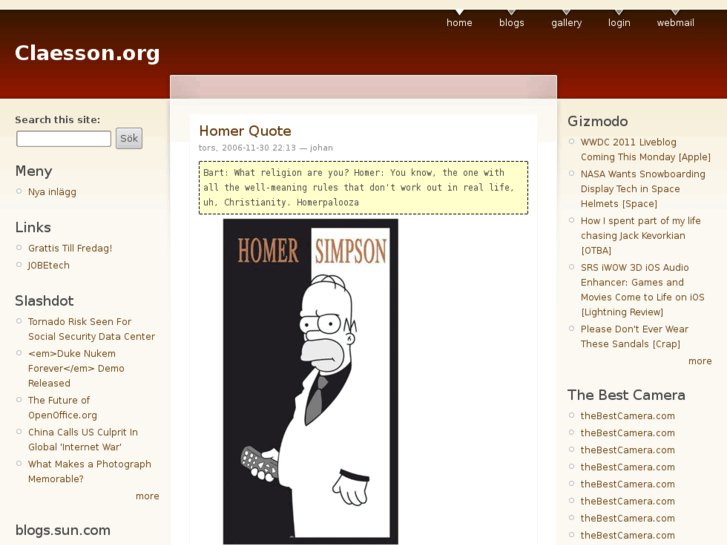Open SRS iWOW 3D iOS Audio article

click(642, 289)
